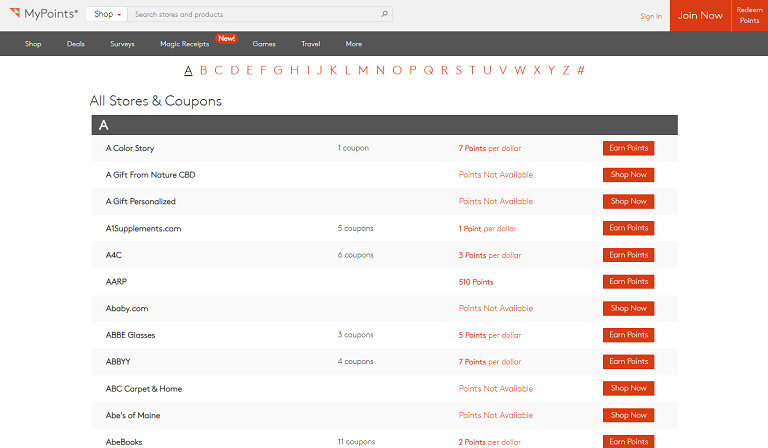Click Earn Points for A1Supplements.com

(628, 228)
